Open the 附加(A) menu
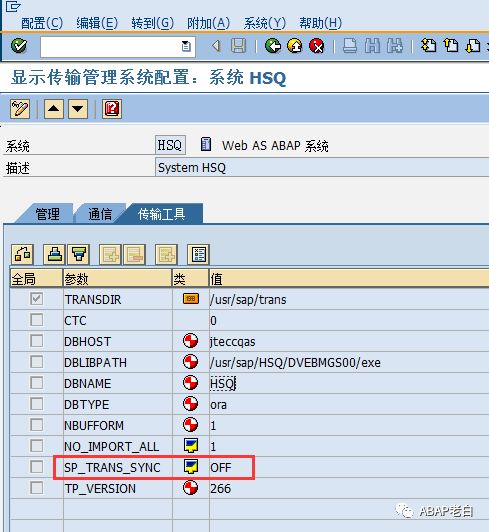Screen dimensions: 489x532 [208, 23]
